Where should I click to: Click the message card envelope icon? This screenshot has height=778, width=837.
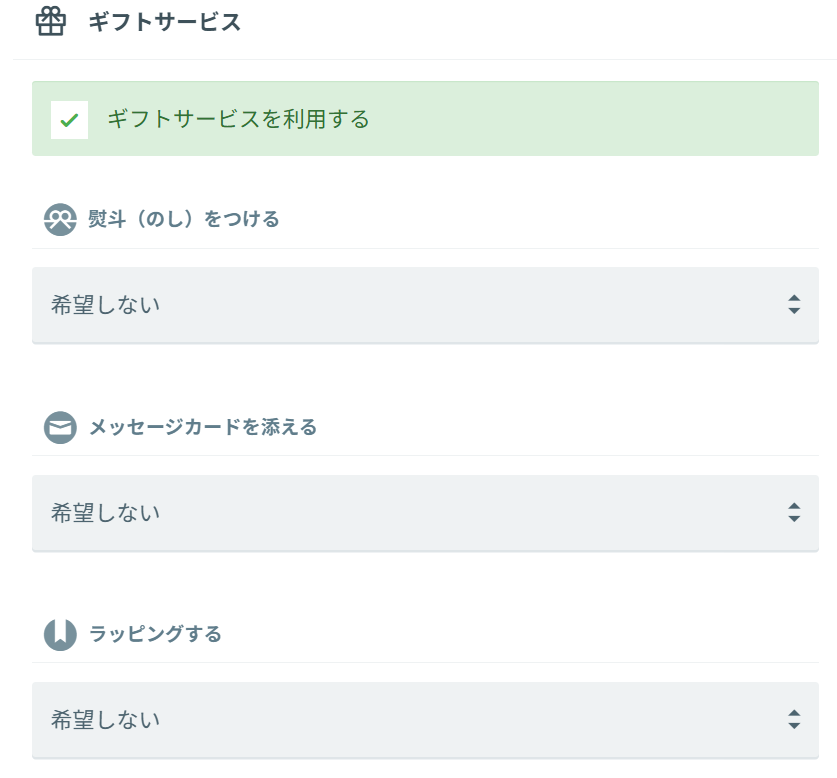[x=60, y=428]
